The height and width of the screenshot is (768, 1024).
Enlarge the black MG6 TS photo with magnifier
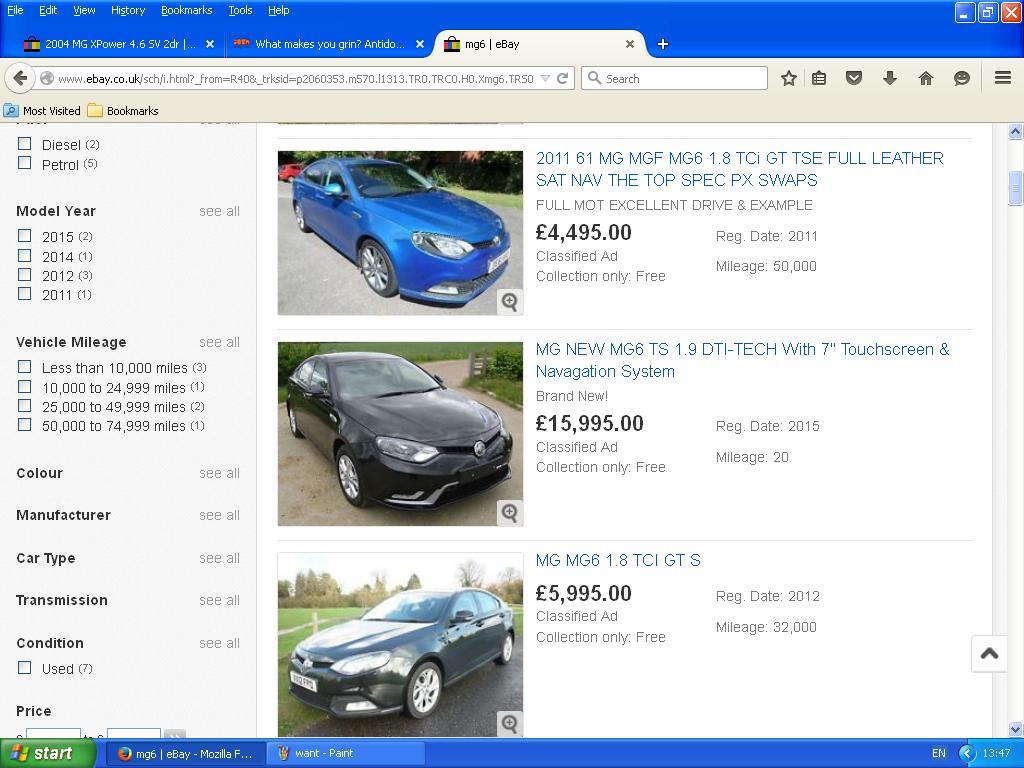click(x=509, y=513)
